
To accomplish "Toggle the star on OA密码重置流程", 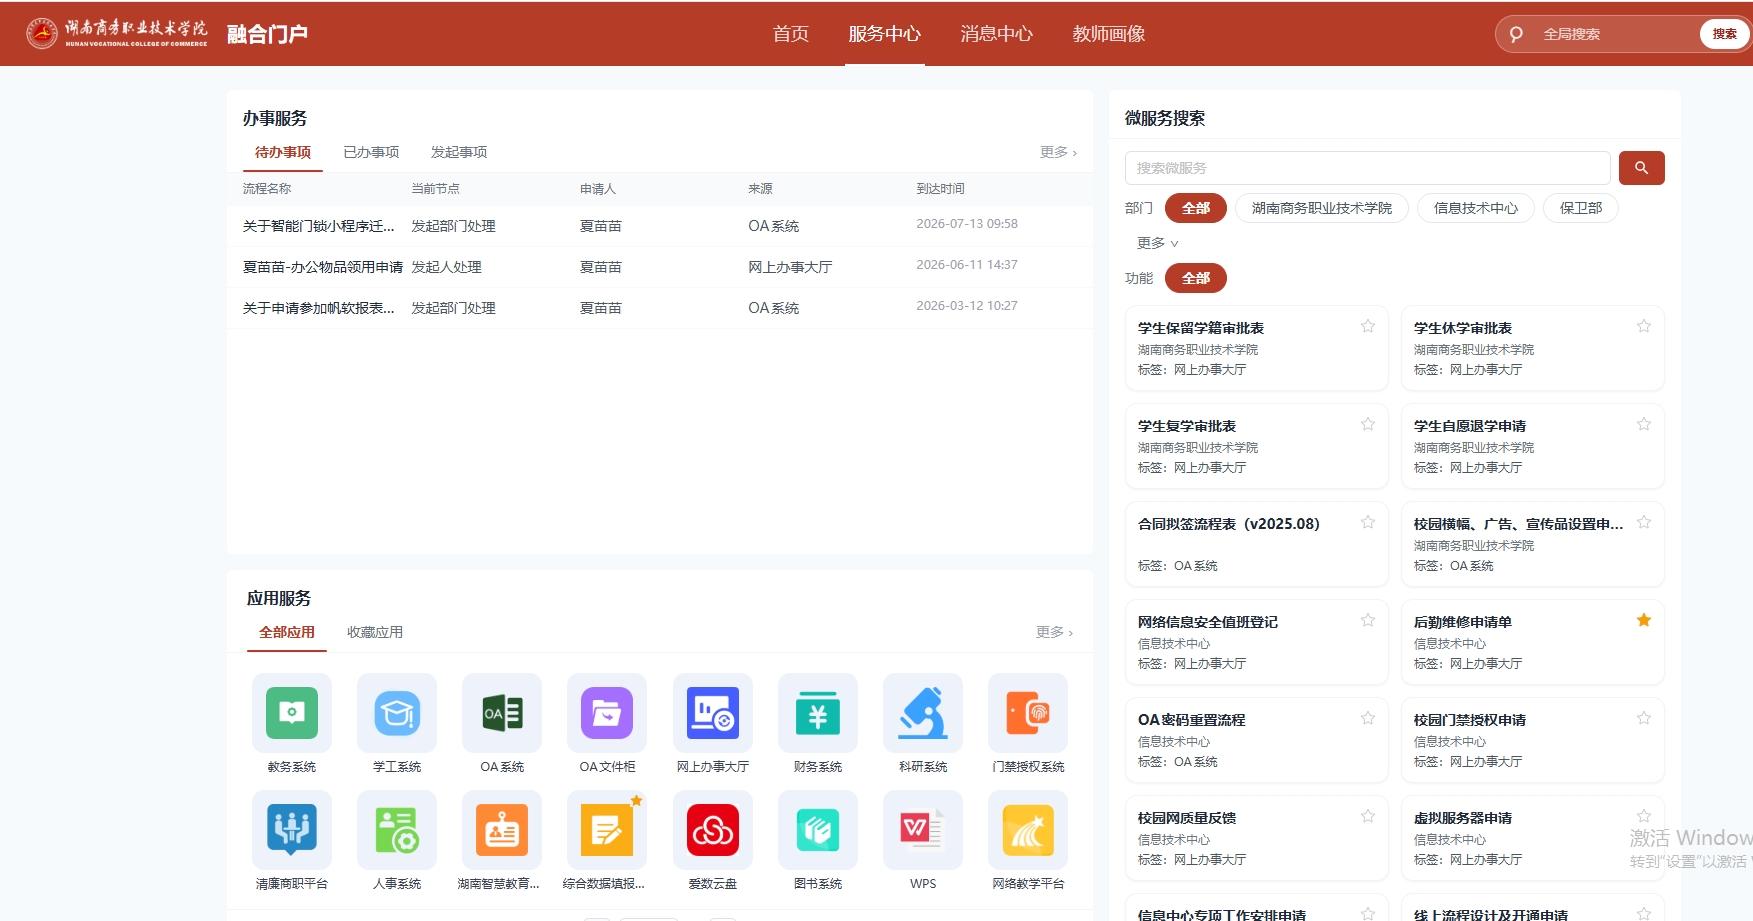I will (1367, 718).
